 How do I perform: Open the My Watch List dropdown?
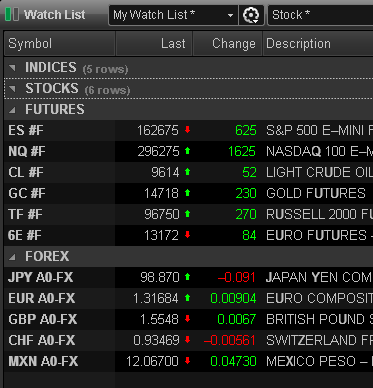coord(173,15)
